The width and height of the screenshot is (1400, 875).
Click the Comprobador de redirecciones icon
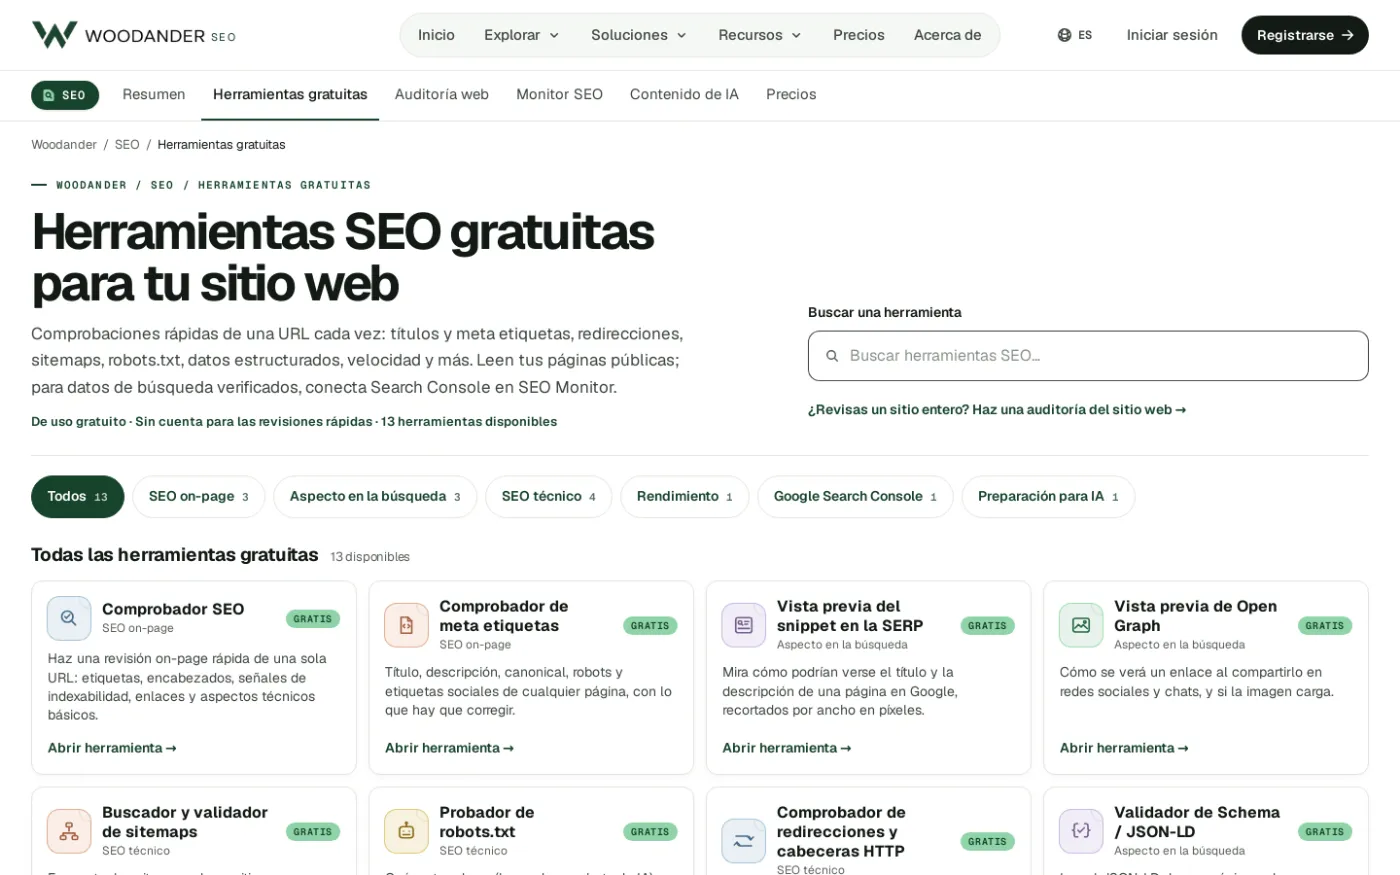pos(743,841)
